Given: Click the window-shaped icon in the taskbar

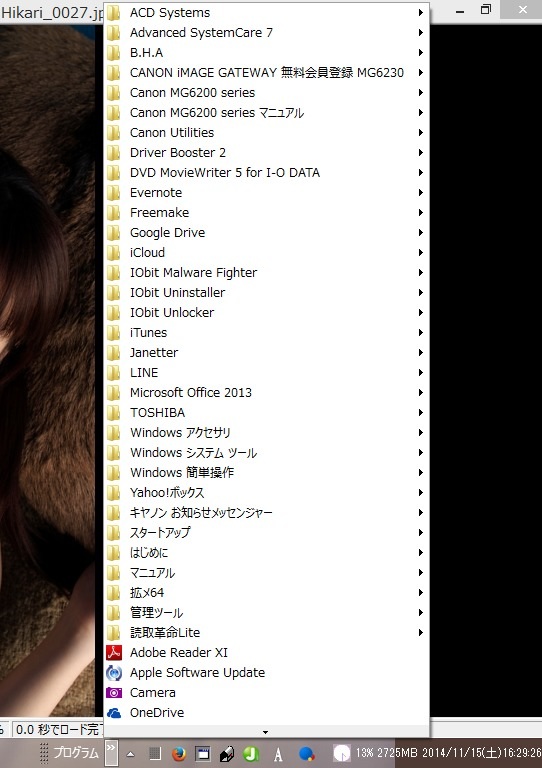Looking at the screenshot, I should click(x=202, y=753).
